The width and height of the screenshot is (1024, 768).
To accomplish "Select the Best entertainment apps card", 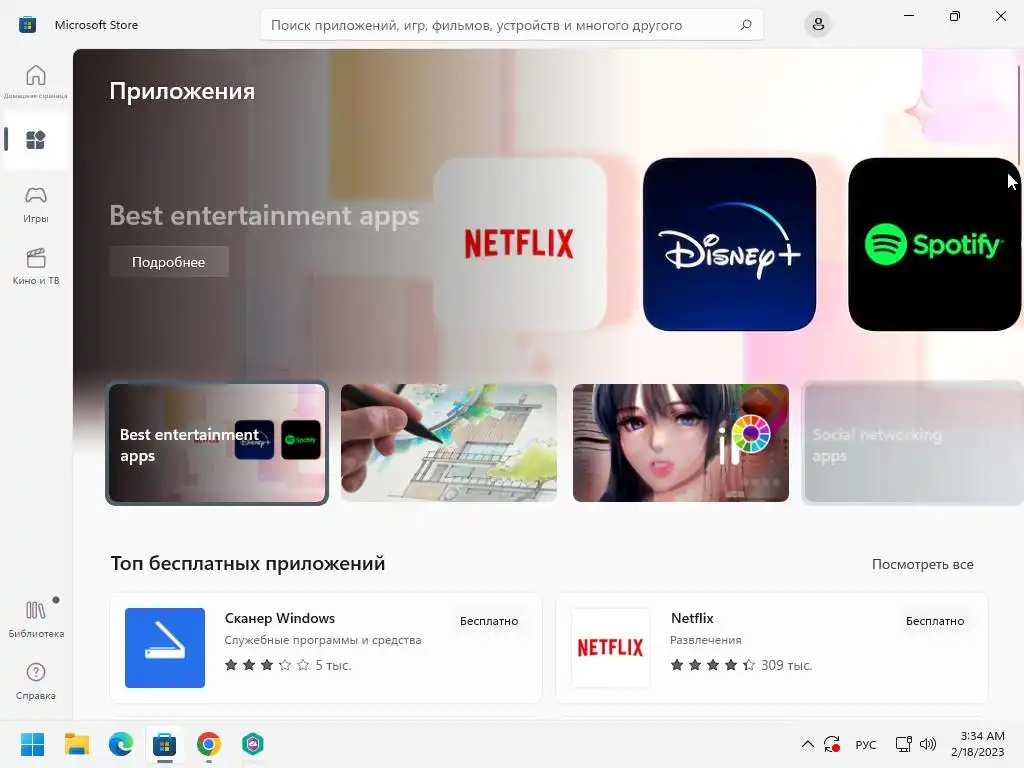I will [x=217, y=443].
